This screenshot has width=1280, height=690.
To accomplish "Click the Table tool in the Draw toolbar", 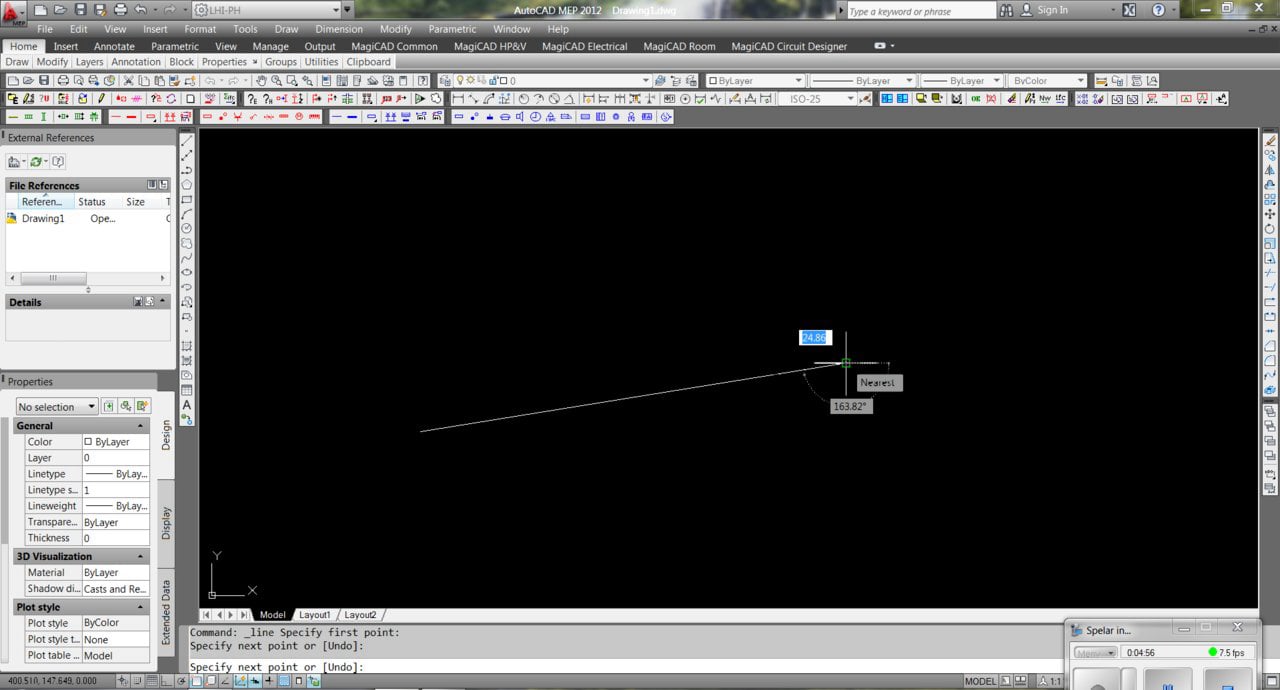I will (187, 390).
